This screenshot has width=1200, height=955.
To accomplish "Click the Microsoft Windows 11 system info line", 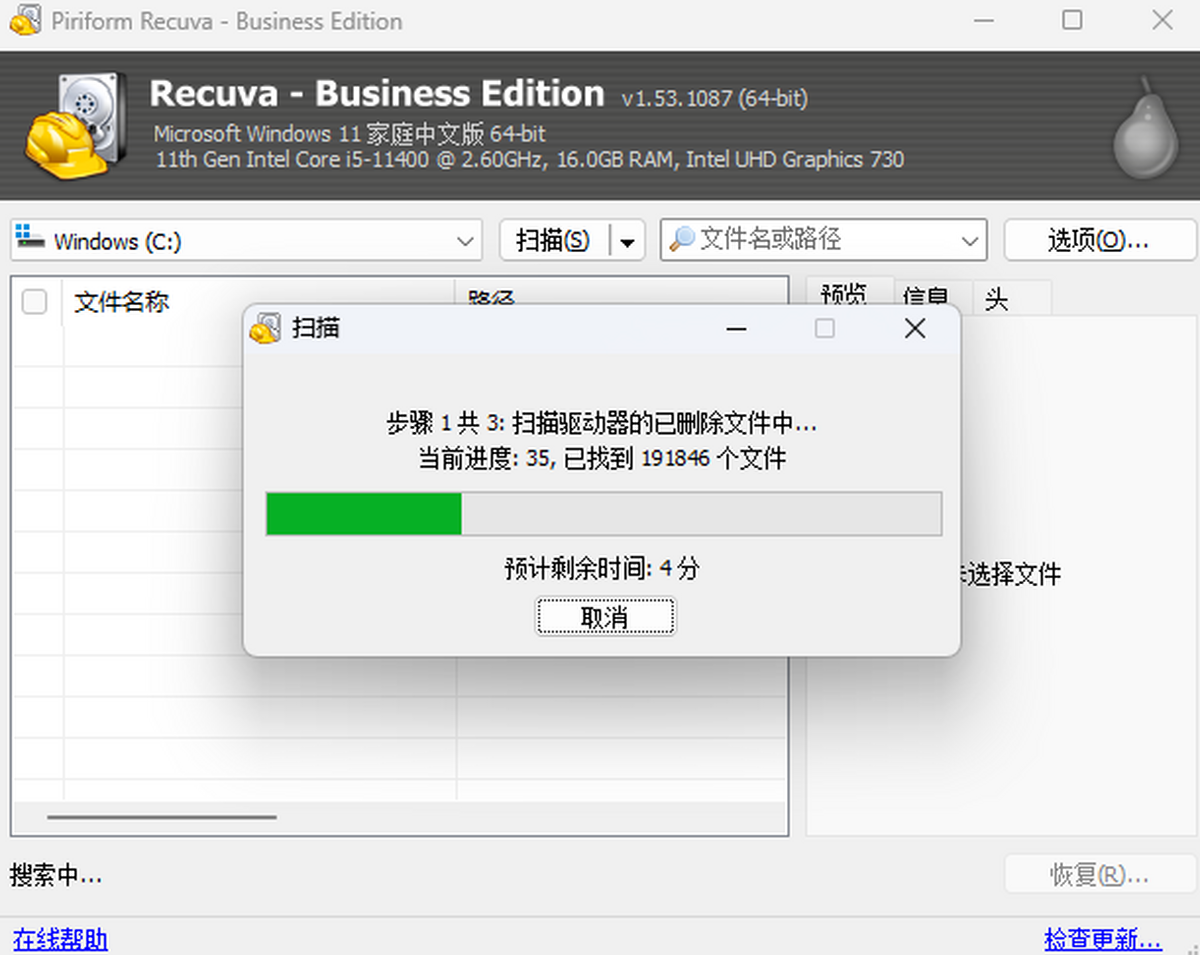I will (350, 133).
